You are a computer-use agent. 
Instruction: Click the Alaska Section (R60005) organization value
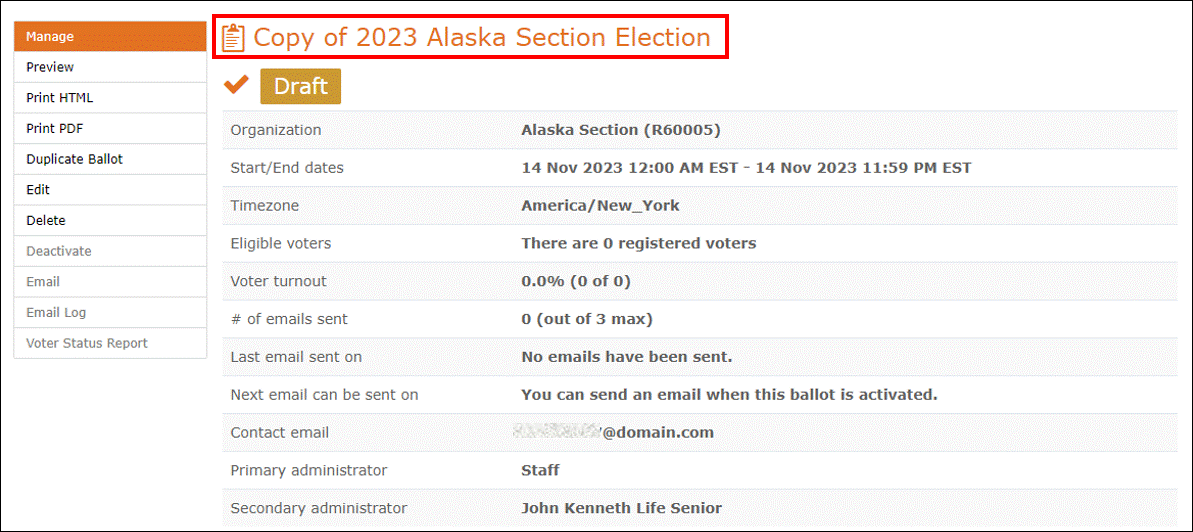[621, 130]
